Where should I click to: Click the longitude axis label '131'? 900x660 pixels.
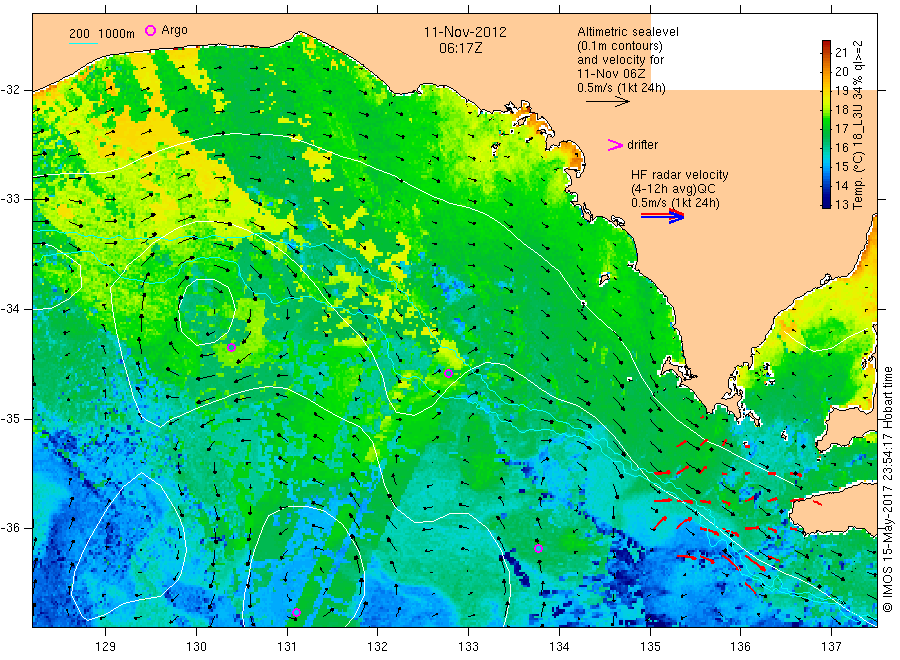(287, 646)
